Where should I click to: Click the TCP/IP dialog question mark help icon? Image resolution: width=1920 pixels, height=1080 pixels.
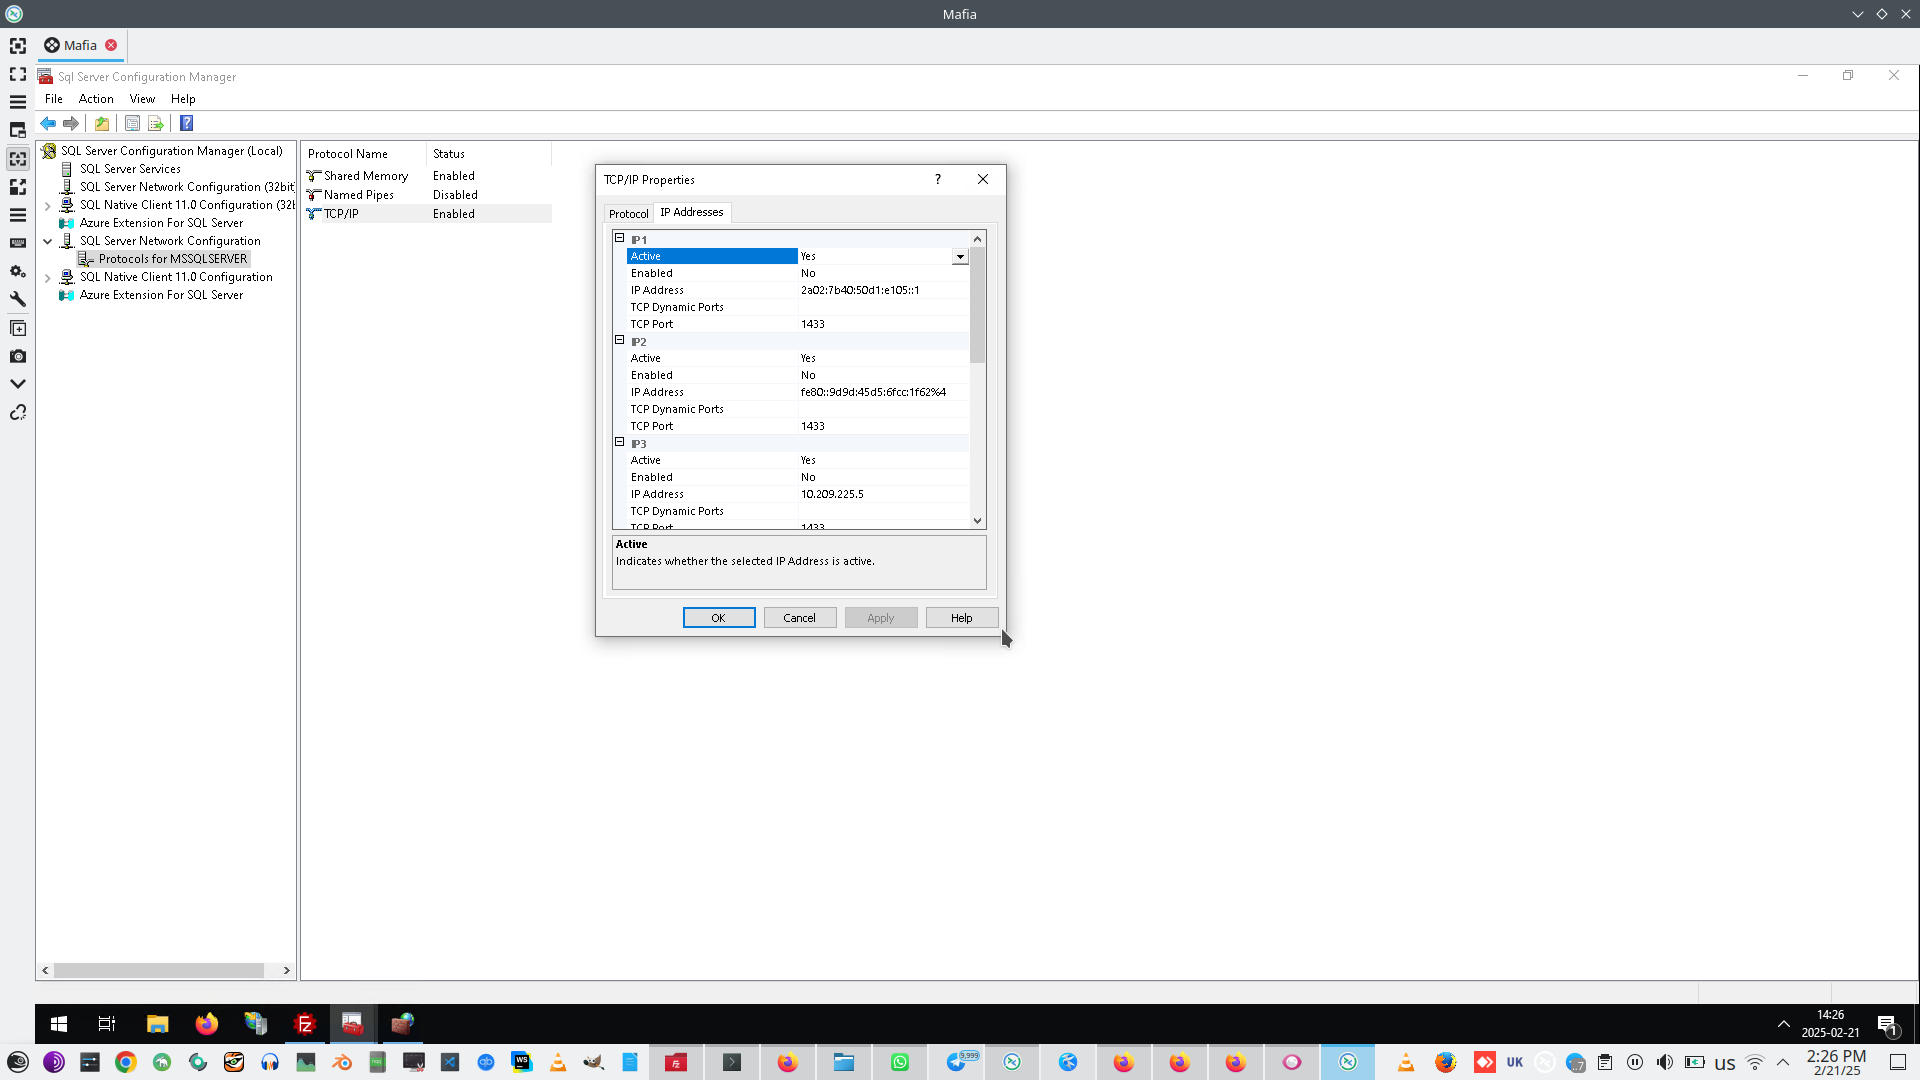[x=937, y=179]
